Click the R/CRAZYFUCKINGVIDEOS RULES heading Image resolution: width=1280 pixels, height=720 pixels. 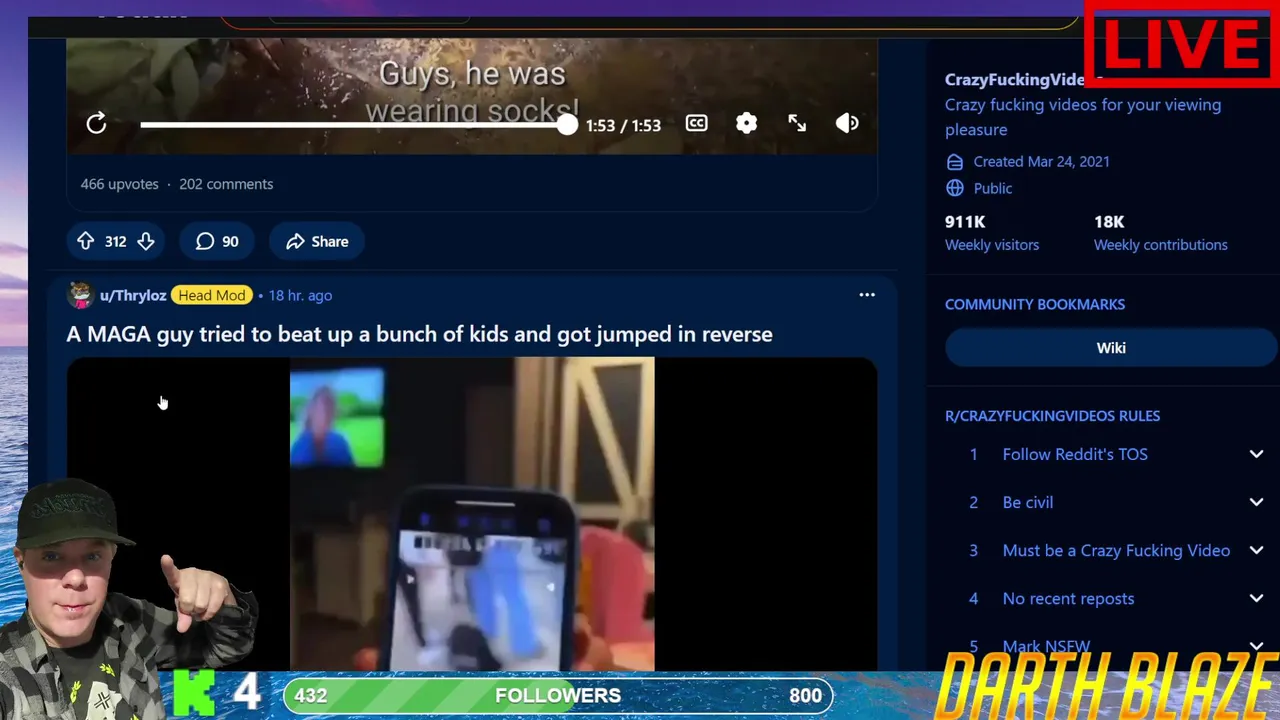[1052, 415]
